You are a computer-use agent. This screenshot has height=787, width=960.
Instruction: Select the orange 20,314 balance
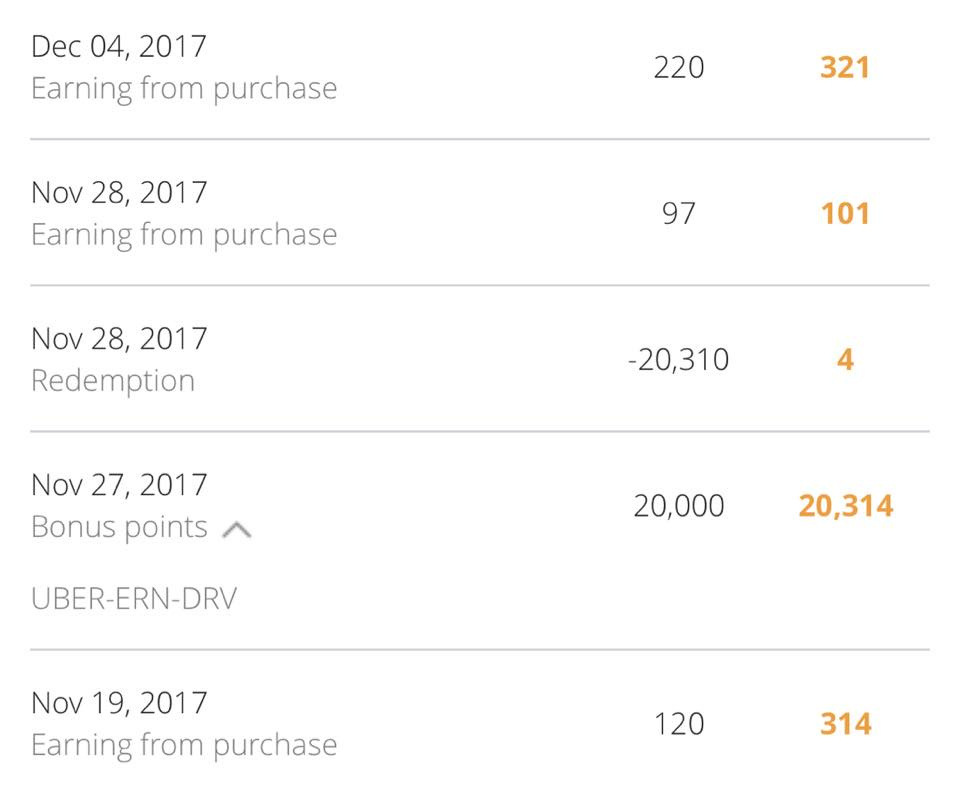tap(844, 505)
